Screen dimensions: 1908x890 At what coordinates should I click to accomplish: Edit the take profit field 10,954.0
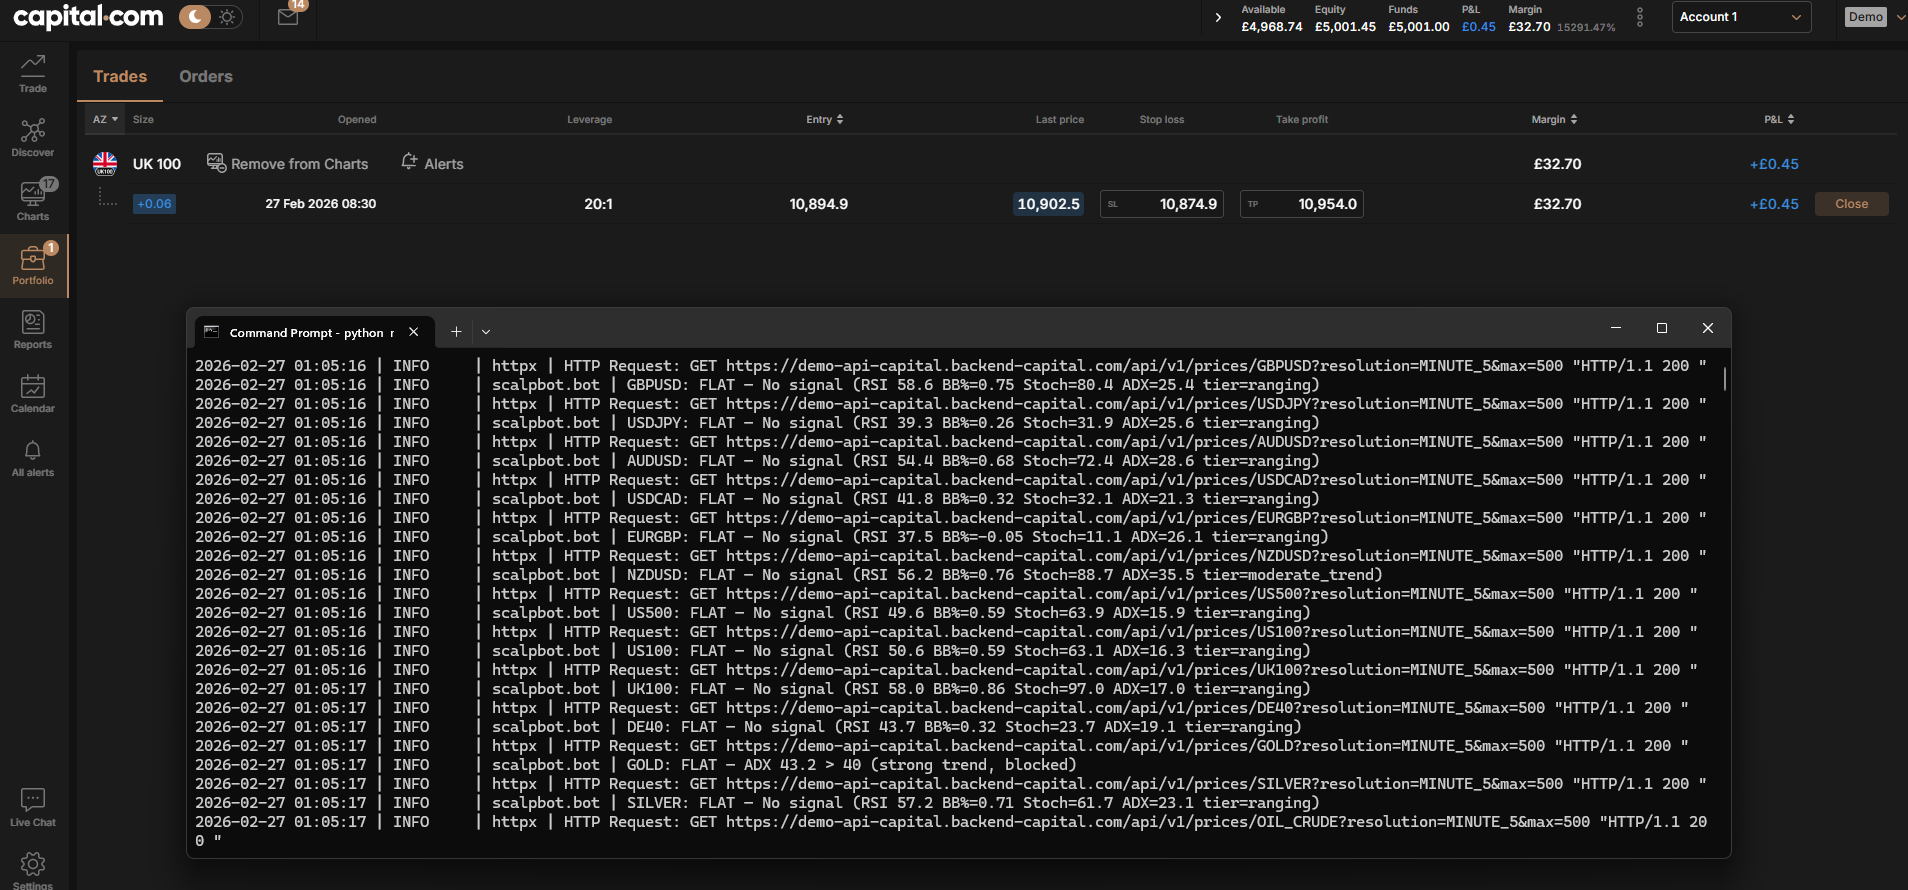click(x=1302, y=204)
